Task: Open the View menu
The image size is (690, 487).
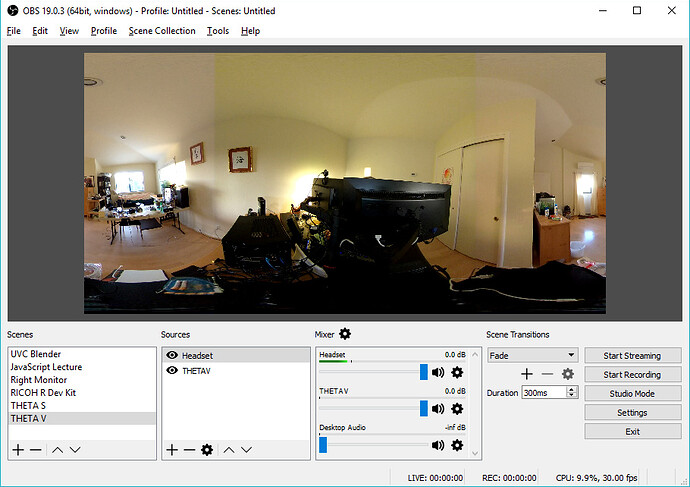Action: coord(69,31)
